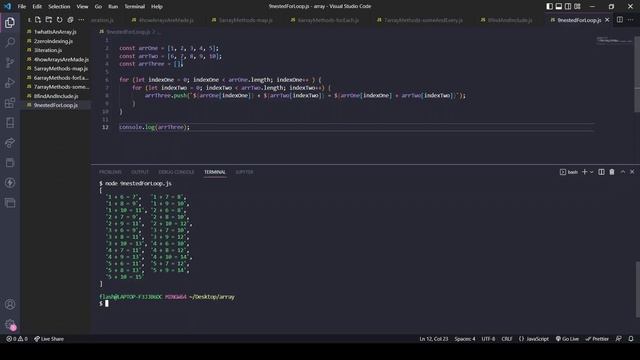
Task: Click the editor minimap preview
Action: (x=614, y=40)
